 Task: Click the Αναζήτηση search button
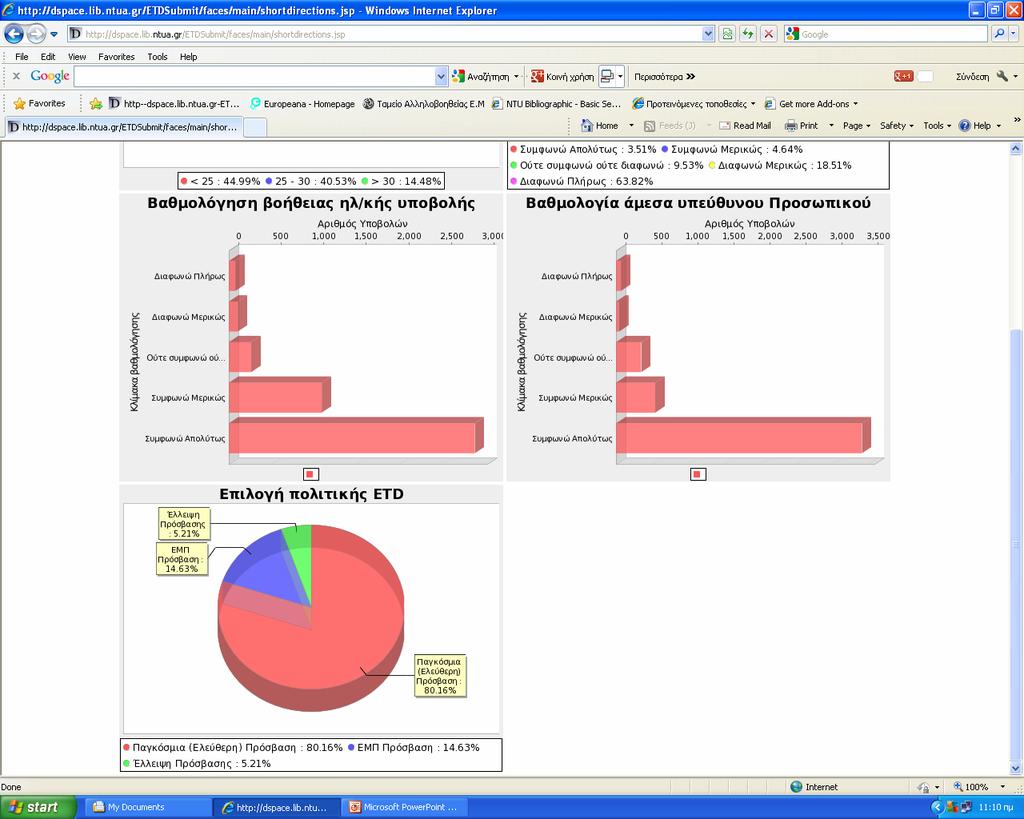point(481,76)
